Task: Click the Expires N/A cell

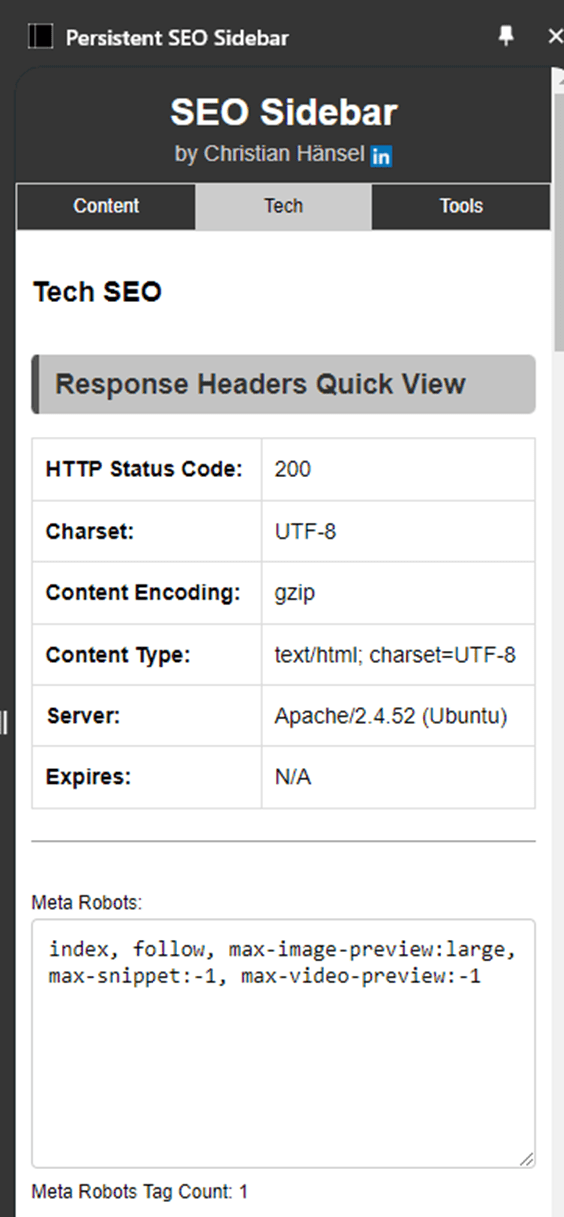Action: coord(398,777)
